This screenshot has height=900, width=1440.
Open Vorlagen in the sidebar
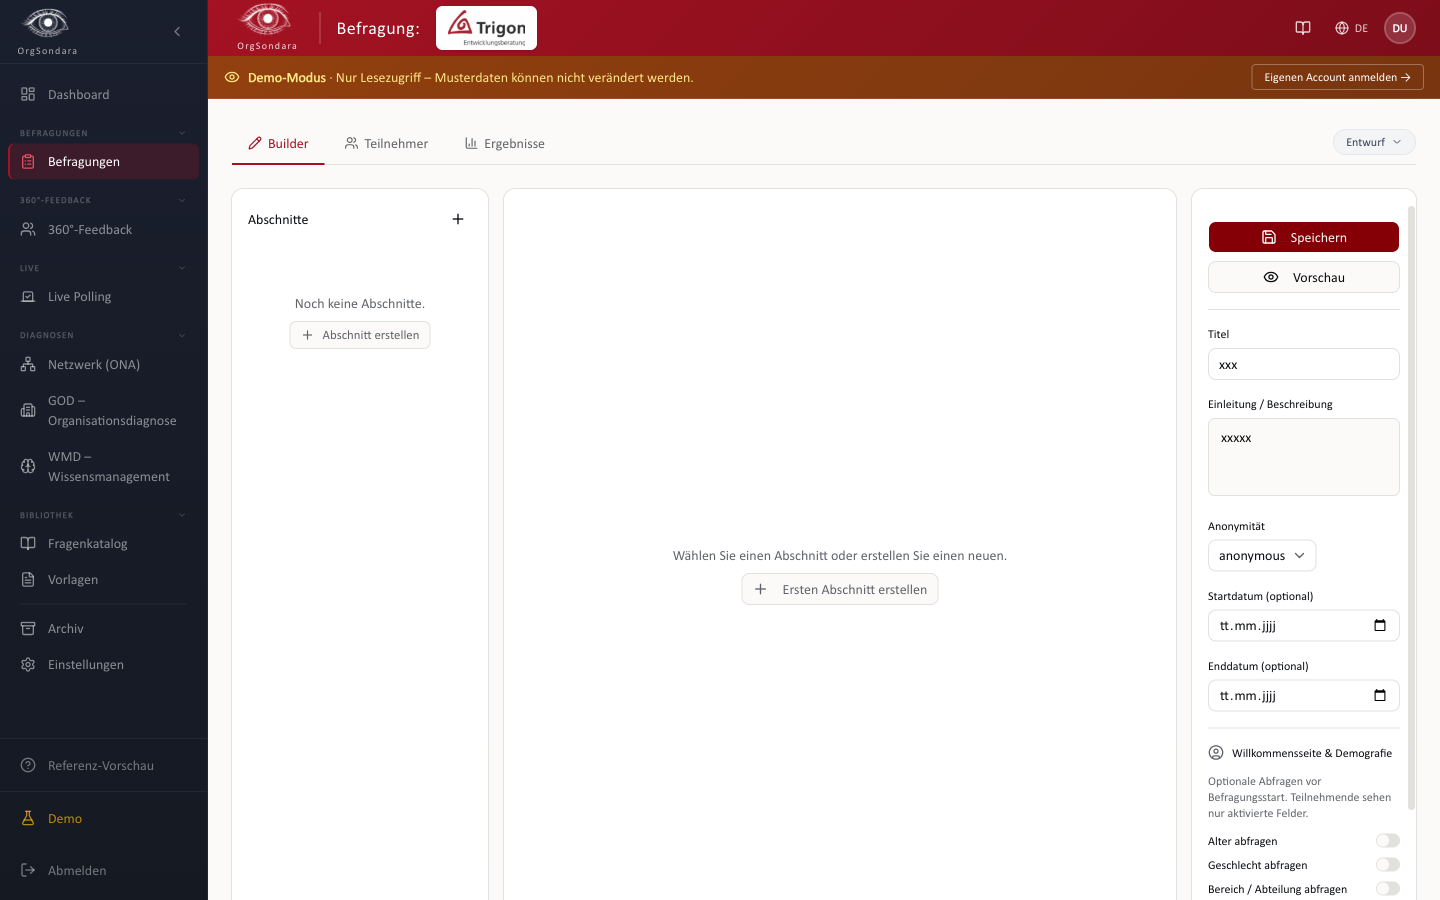coord(104,579)
